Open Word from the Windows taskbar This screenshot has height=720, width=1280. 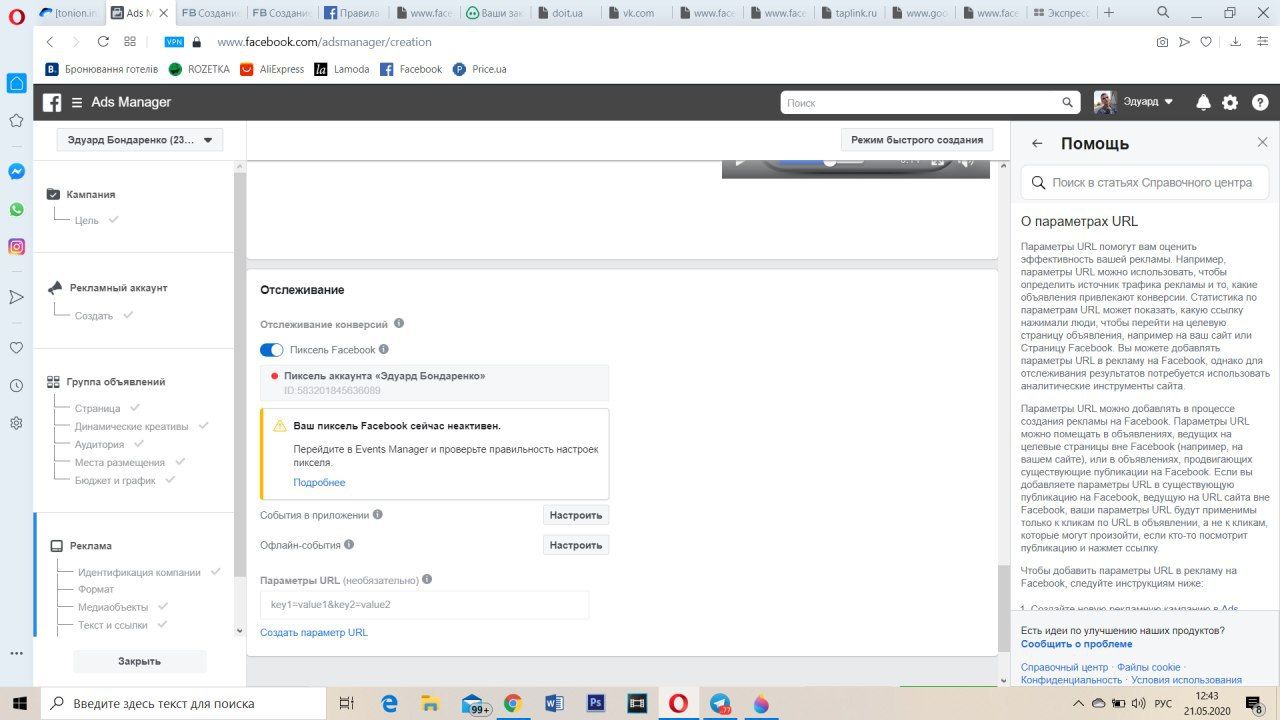554,703
